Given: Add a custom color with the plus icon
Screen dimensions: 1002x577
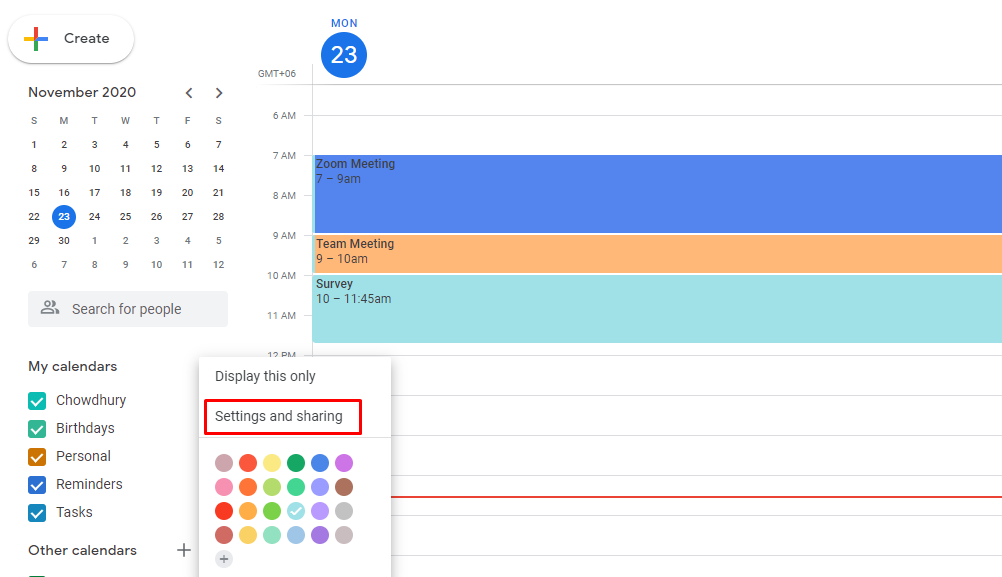Looking at the screenshot, I should coord(224,559).
